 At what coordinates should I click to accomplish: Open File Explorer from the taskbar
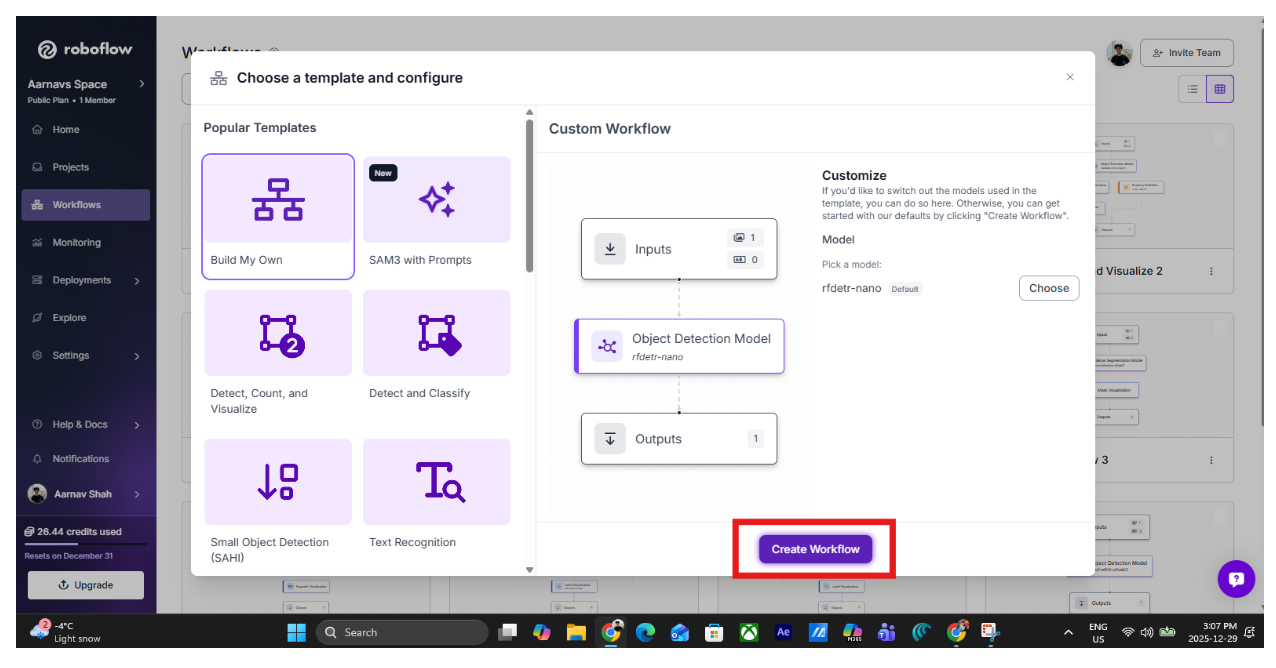pyautogui.click(x=576, y=632)
